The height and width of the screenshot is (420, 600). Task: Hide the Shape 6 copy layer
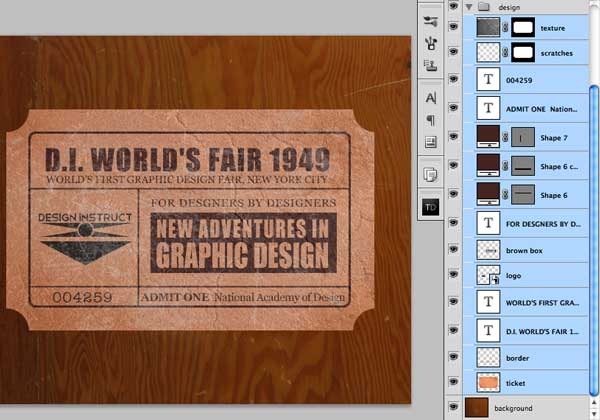pyautogui.click(x=453, y=165)
